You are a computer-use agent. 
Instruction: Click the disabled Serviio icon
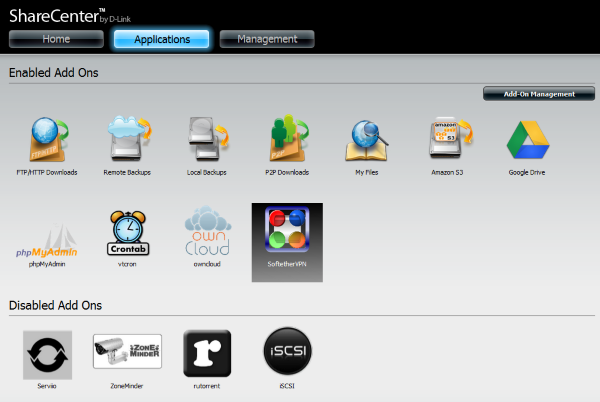[47, 355]
